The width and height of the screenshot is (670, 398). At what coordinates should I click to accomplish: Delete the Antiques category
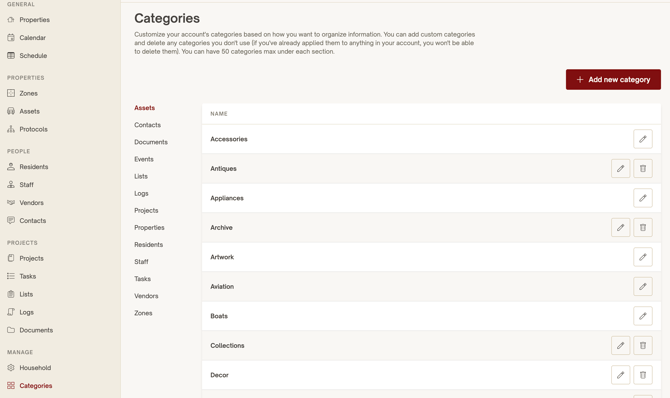(x=643, y=168)
